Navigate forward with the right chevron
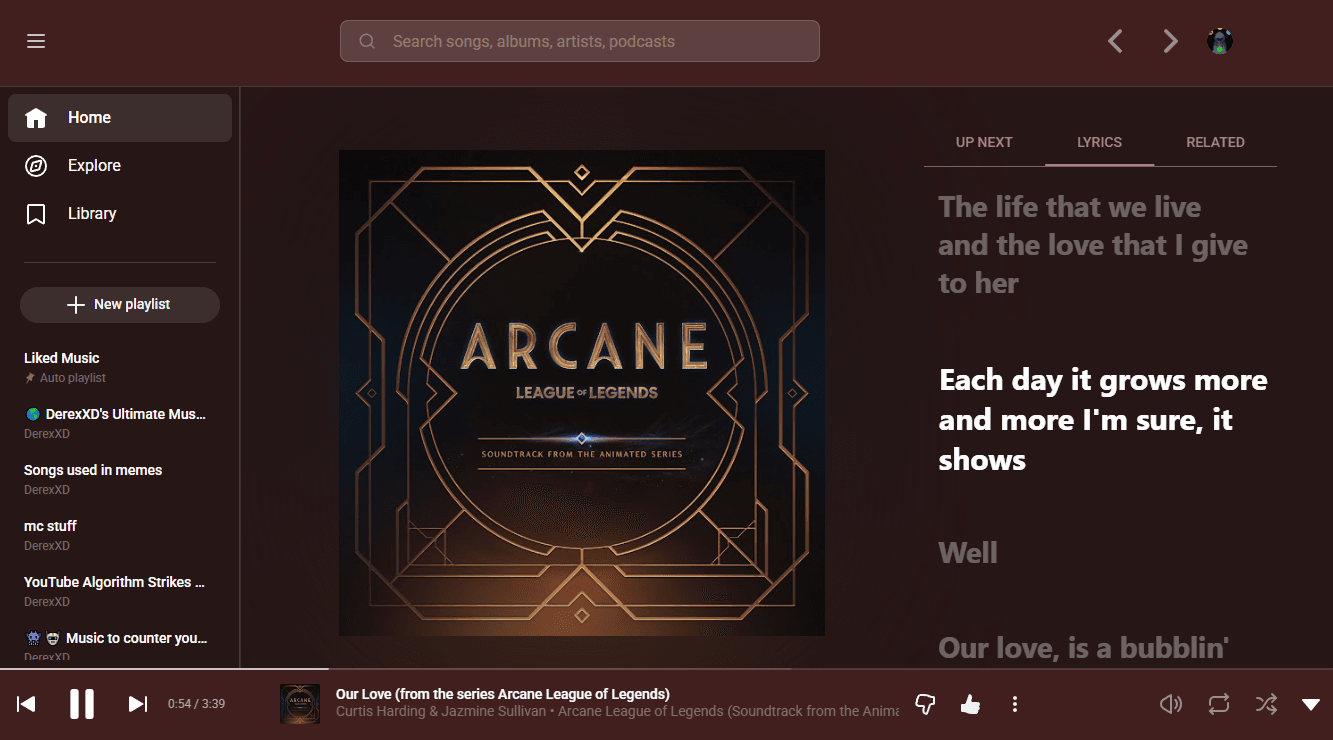Image resolution: width=1333 pixels, height=740 pixels. click(1170, 41)
